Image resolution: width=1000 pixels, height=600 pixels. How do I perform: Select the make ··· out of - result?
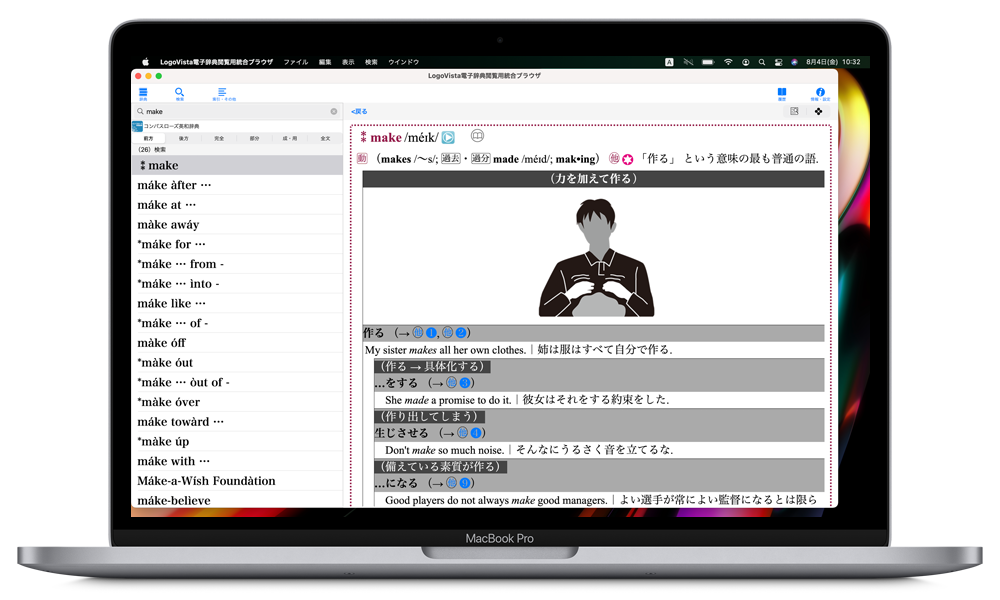(x=237, y=383)
